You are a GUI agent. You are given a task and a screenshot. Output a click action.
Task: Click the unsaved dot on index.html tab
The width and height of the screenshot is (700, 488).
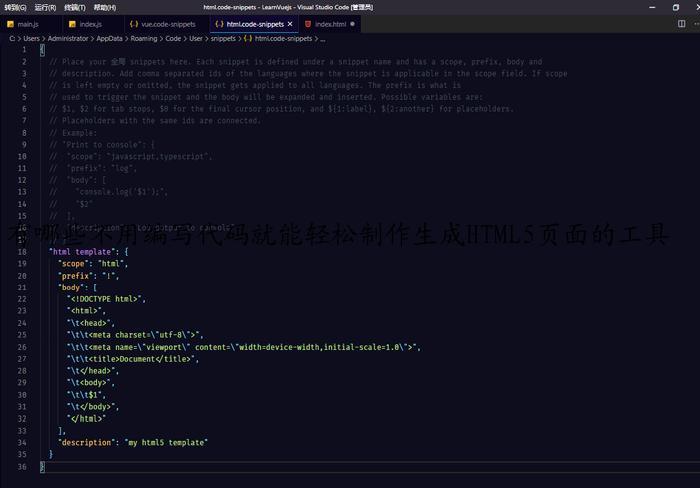[x=353, y=24]
